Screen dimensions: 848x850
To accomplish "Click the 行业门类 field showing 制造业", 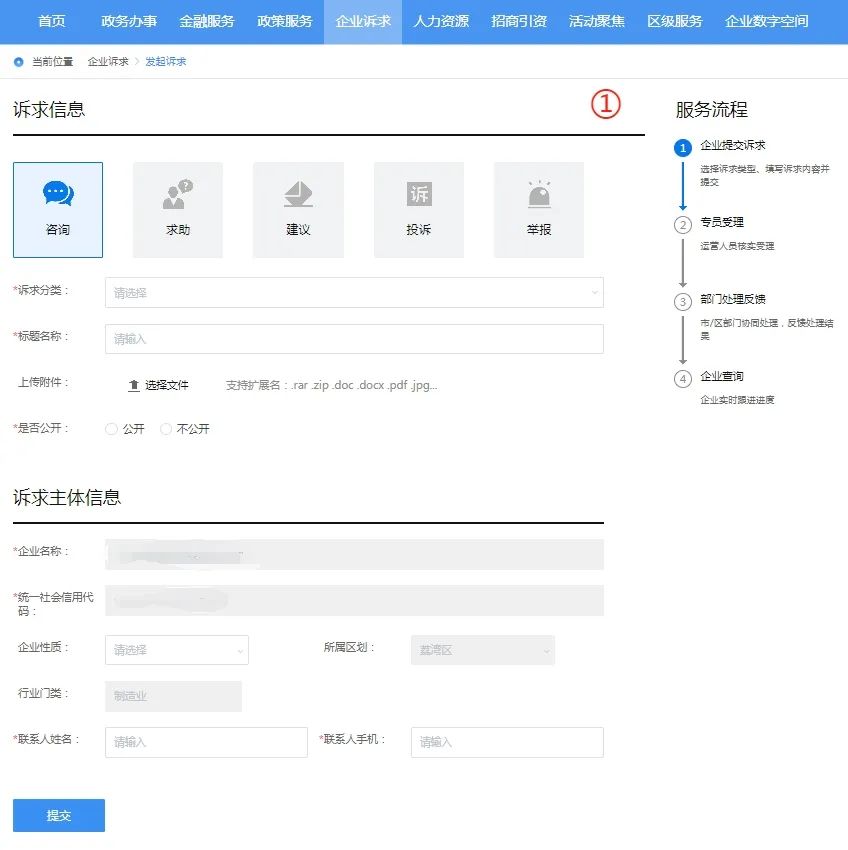I will click(174, 696).
